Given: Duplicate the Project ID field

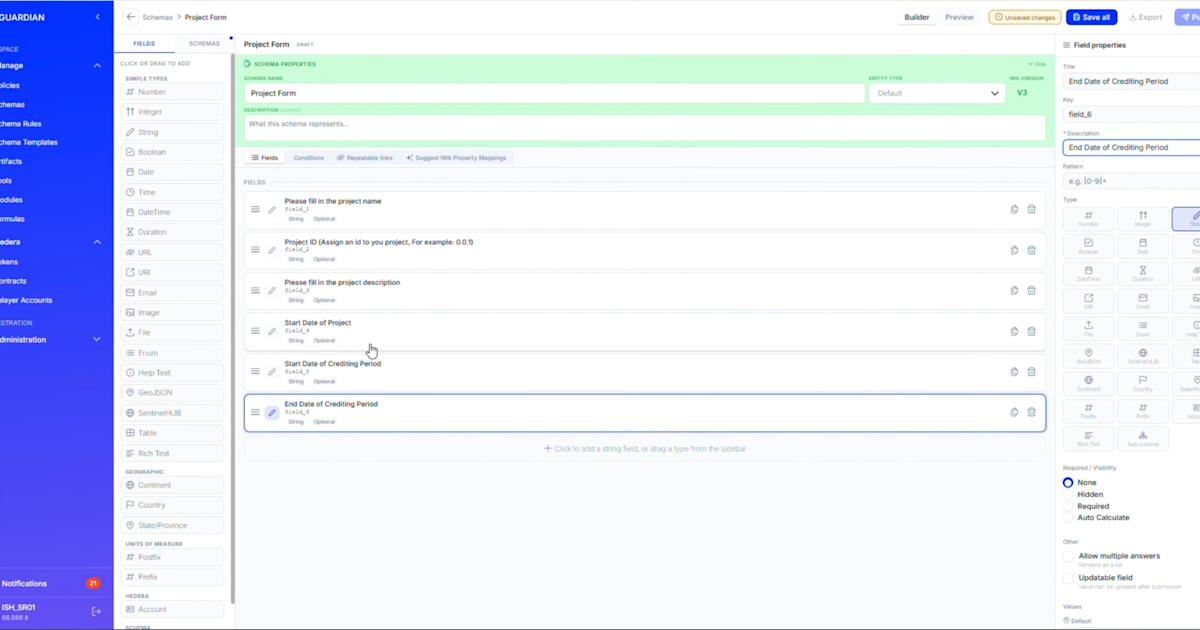Looking at the screenshot, I should pyautogui.click(x=1014, y=250).
